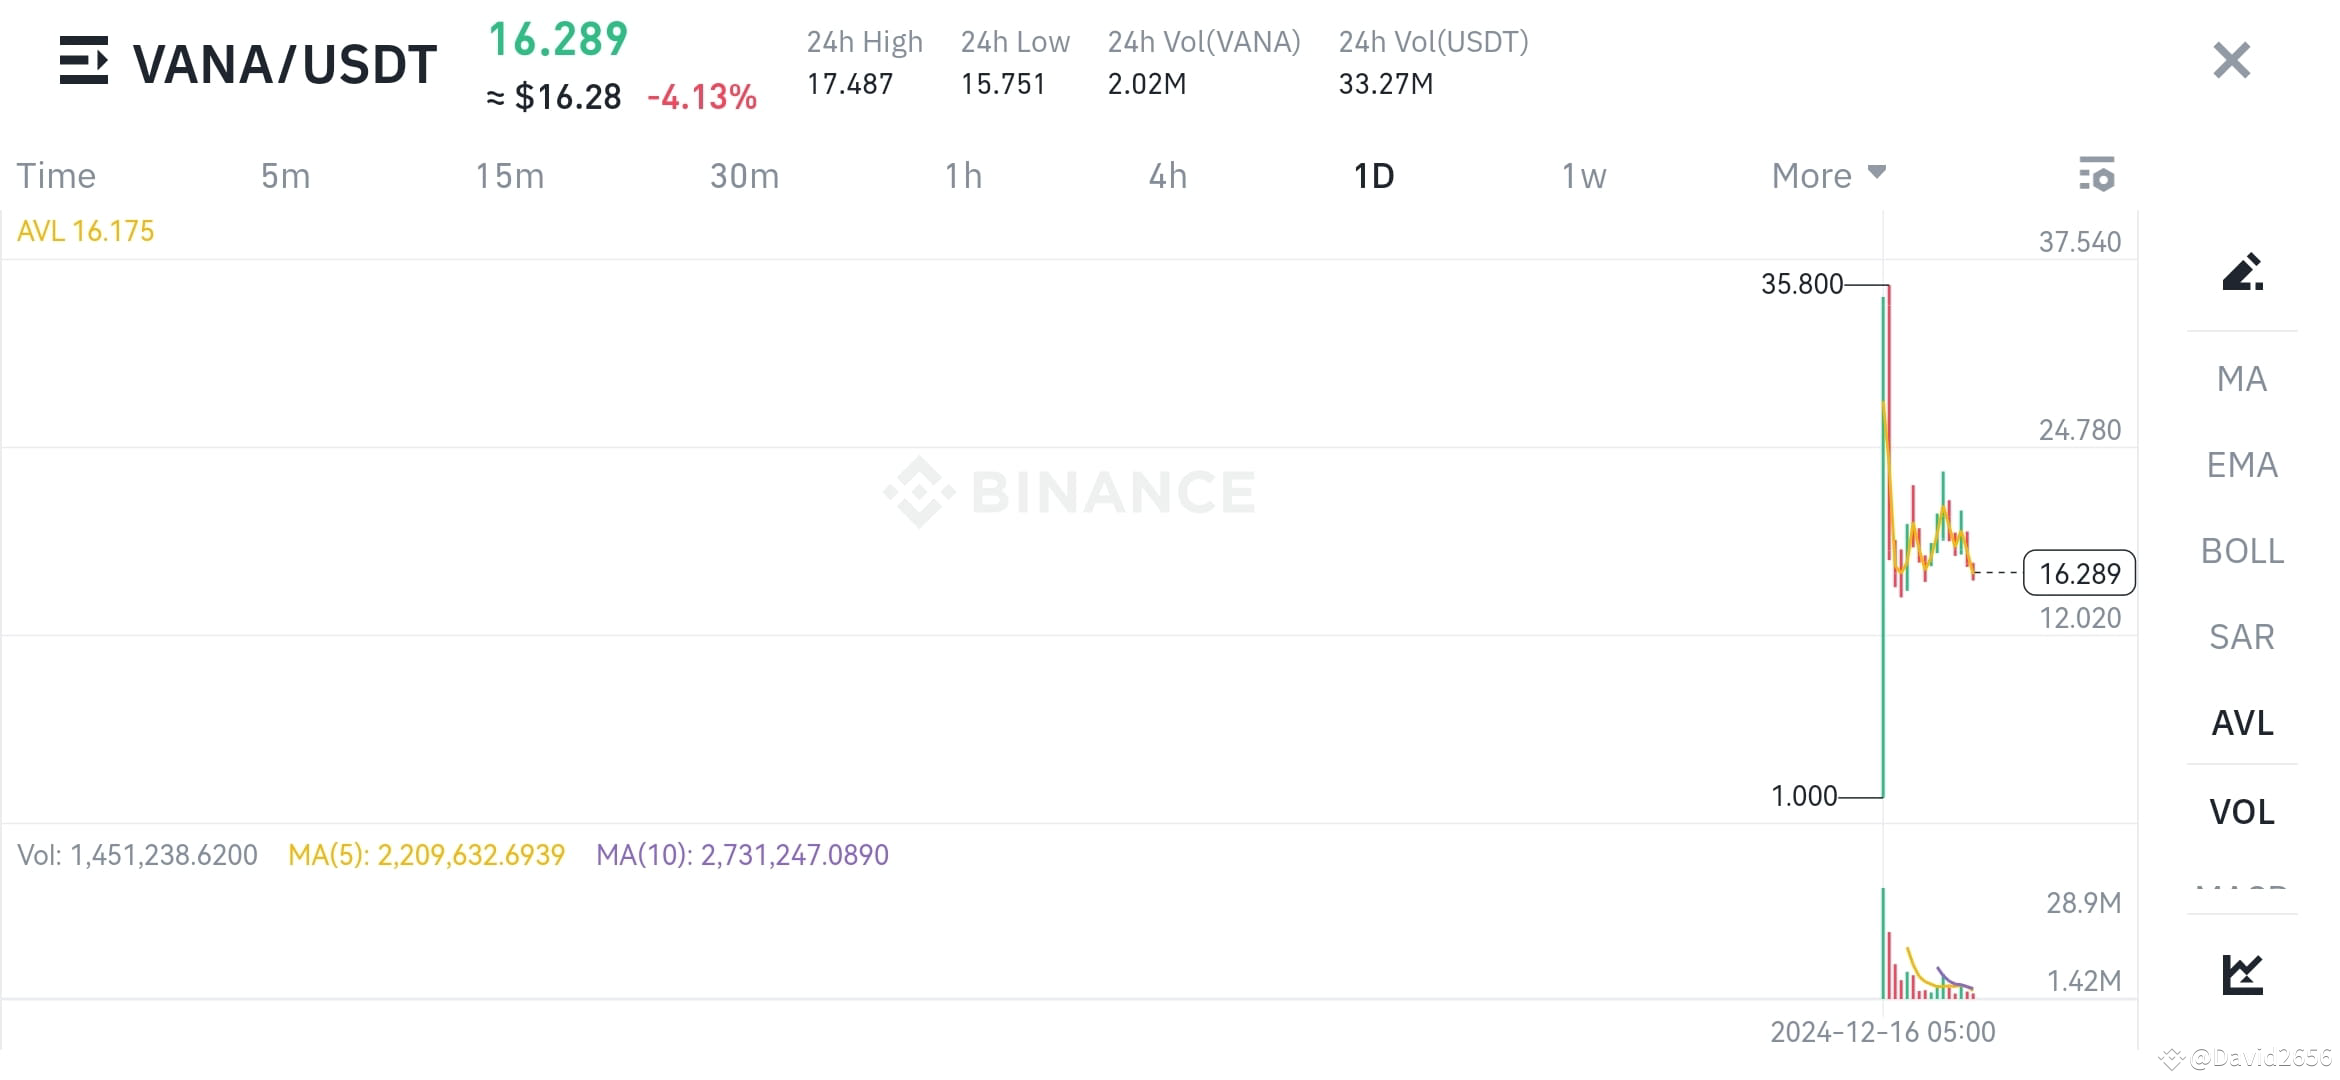2340x1080 pixels.
Task: Enable the MA indicator
Action: [x=2243, y=378]
